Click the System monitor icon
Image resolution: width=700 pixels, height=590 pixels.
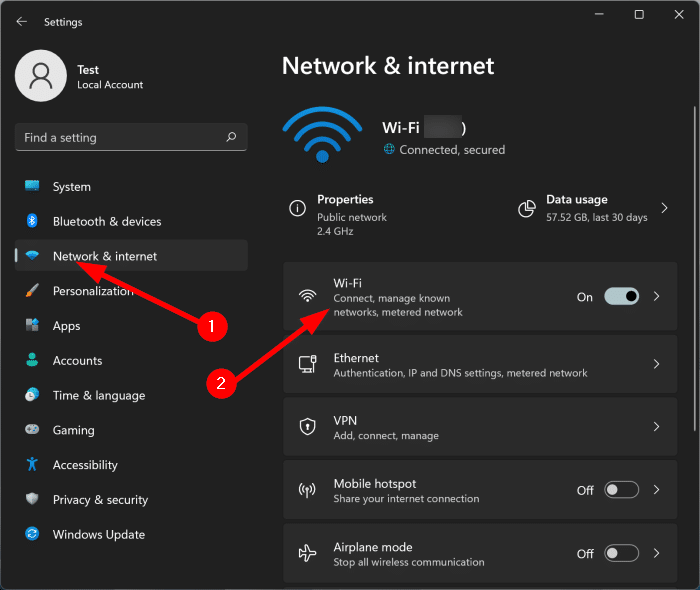coord(32,186)
